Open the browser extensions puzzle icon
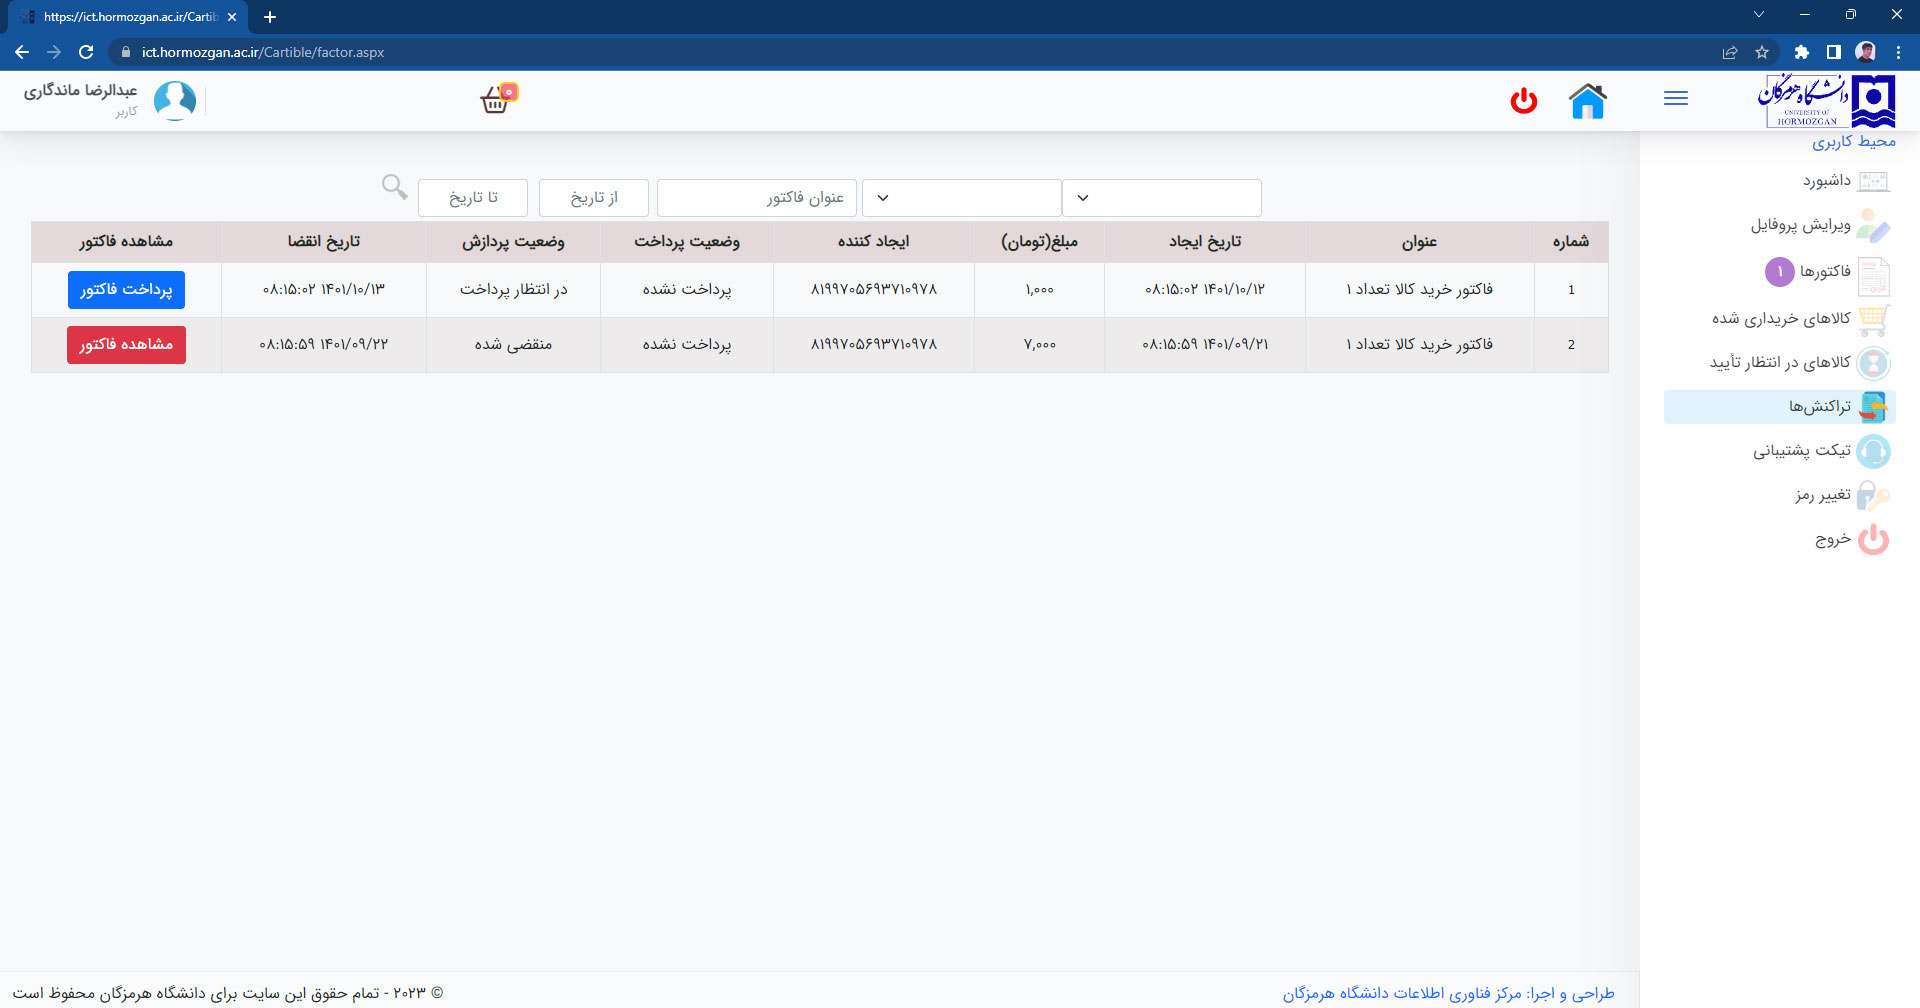 click(1801, 52)
